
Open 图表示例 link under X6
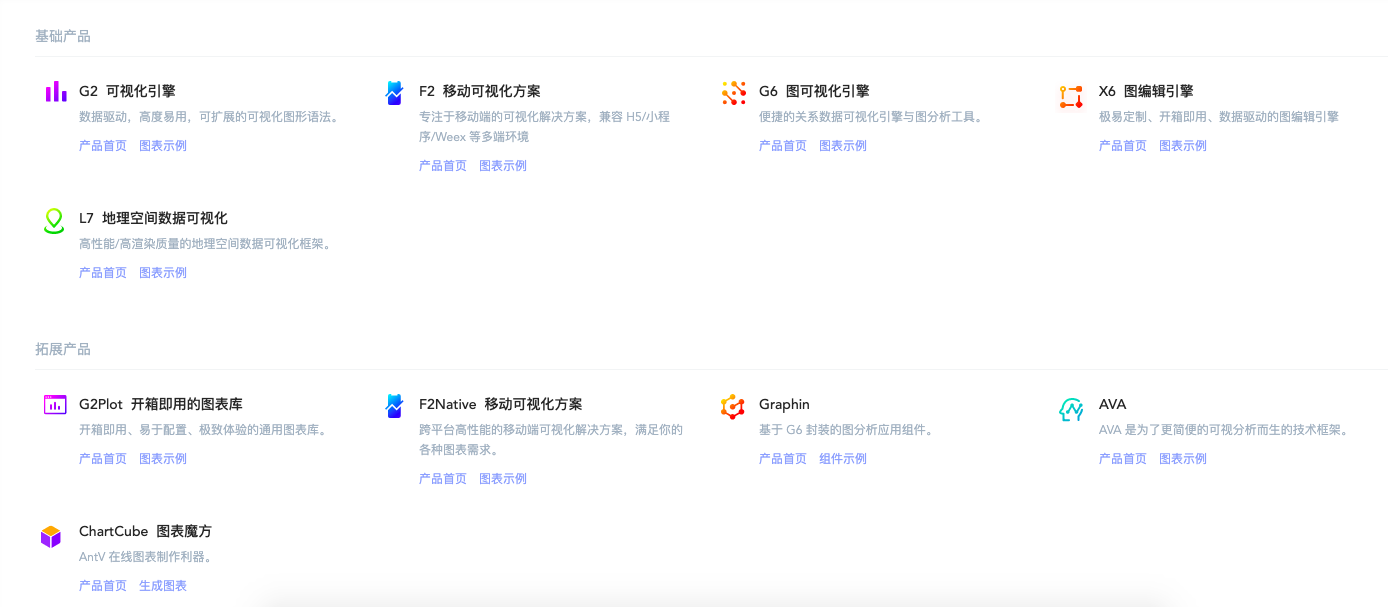[x=1183, y=146]
